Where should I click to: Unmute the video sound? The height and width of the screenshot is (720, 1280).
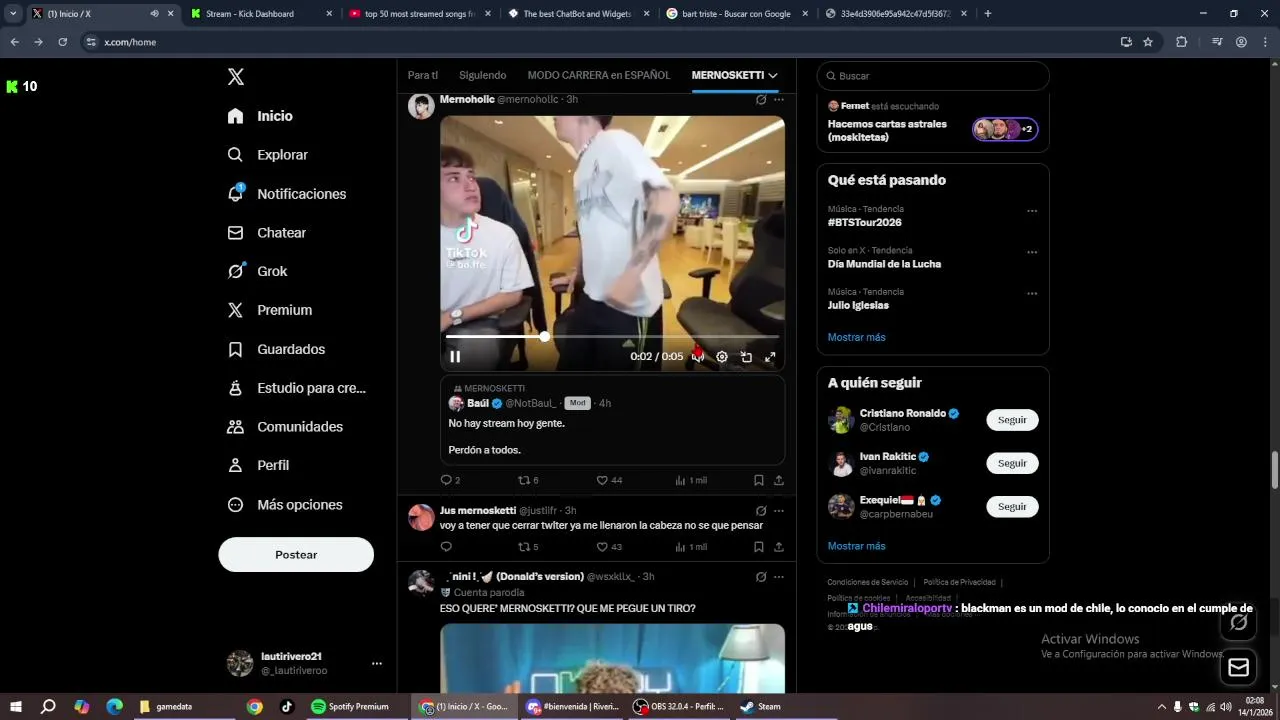(x=698, y=357)
